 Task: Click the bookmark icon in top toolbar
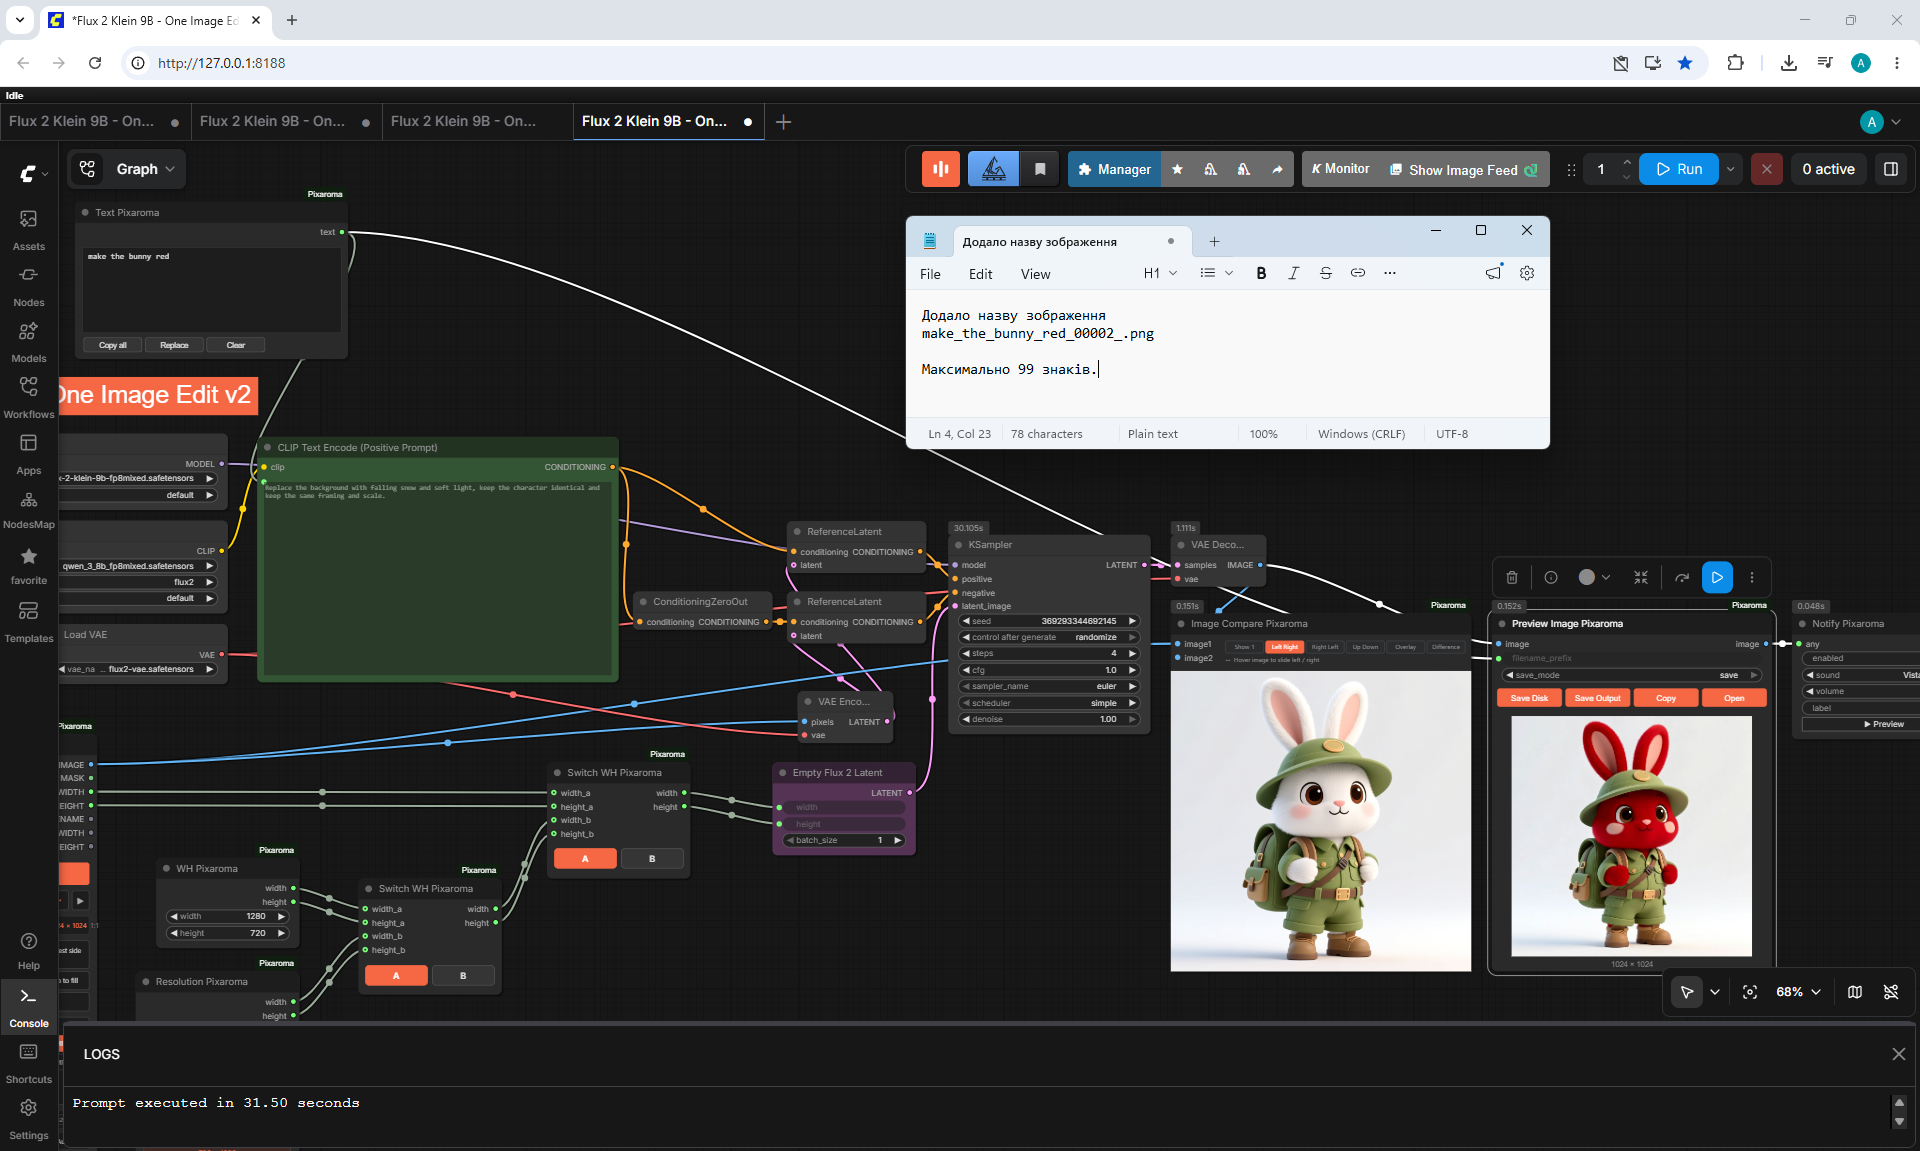pyautogui.click(x=1040, y=169)
